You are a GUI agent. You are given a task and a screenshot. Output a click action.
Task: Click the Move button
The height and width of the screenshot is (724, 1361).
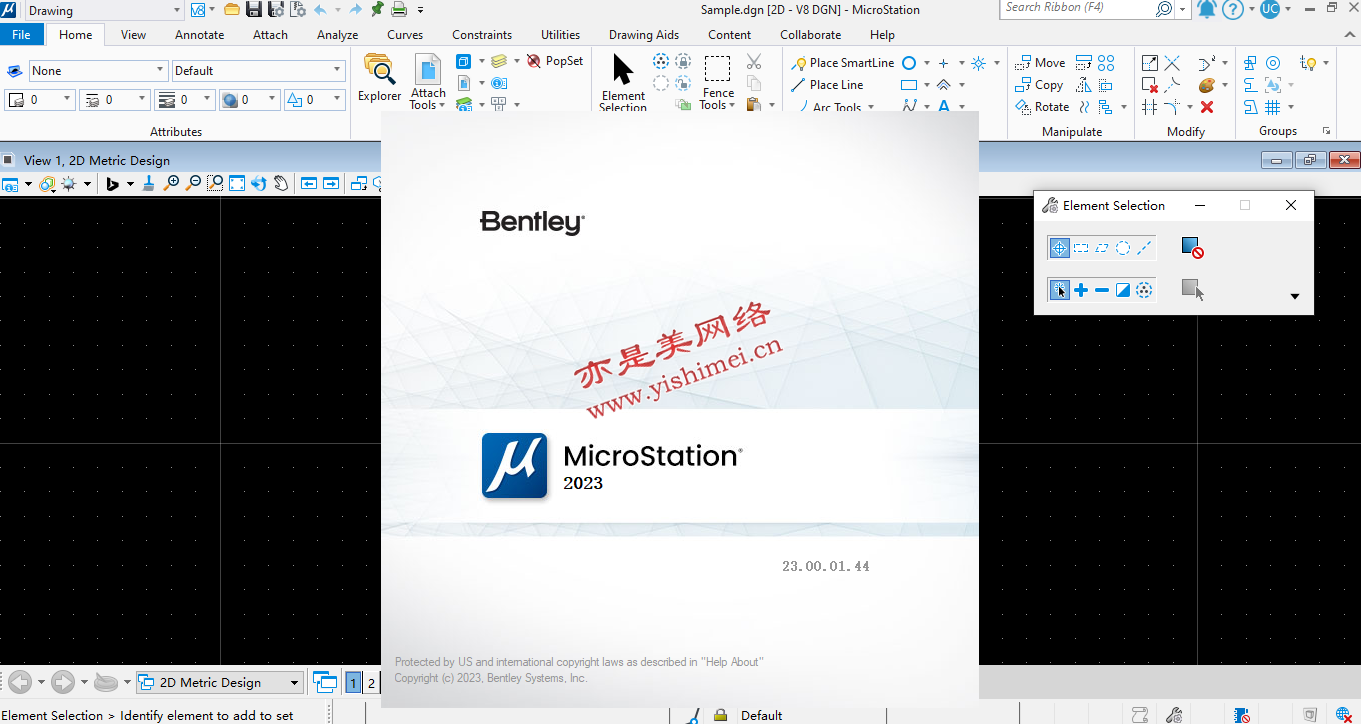[x=1040, y=63]
